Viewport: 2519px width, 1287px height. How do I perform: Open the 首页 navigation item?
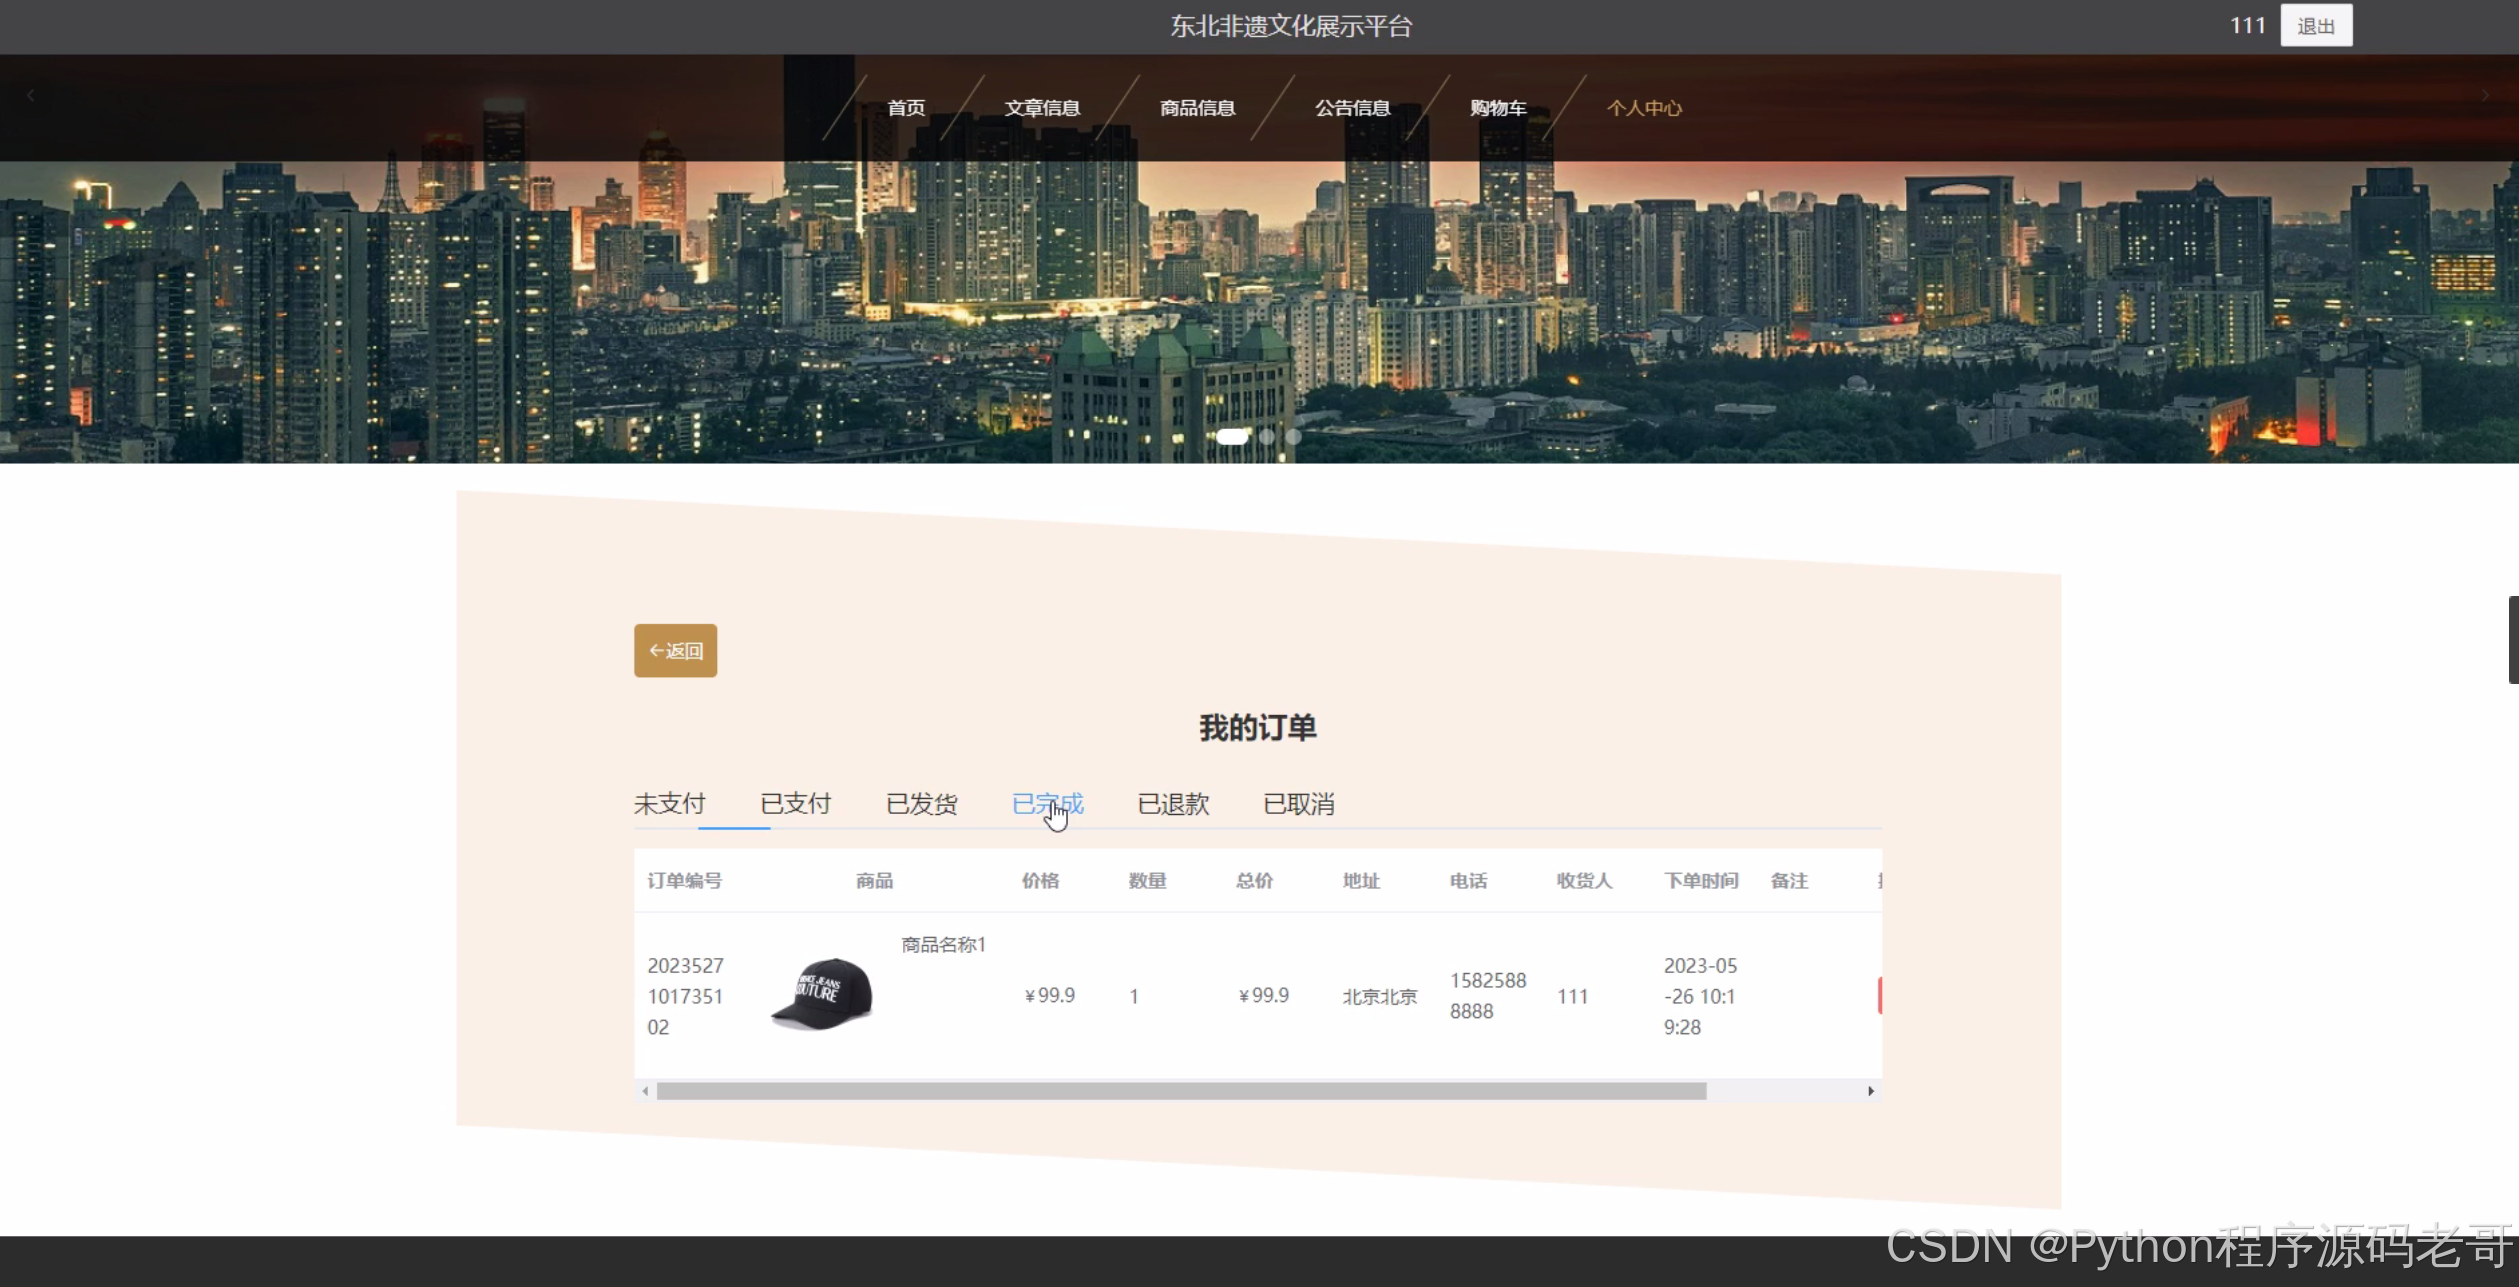(906, 108)
